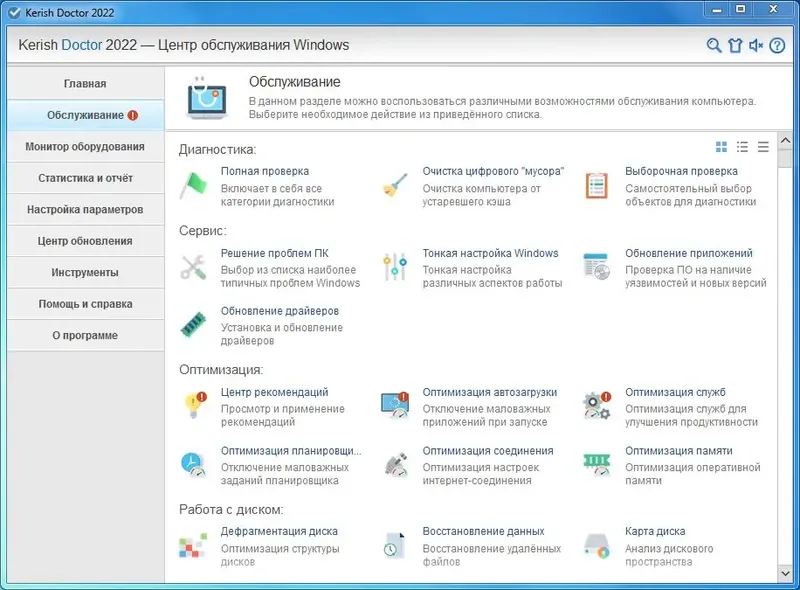Open Карта диска link
800x590 pixels.
tap(655, 531)
